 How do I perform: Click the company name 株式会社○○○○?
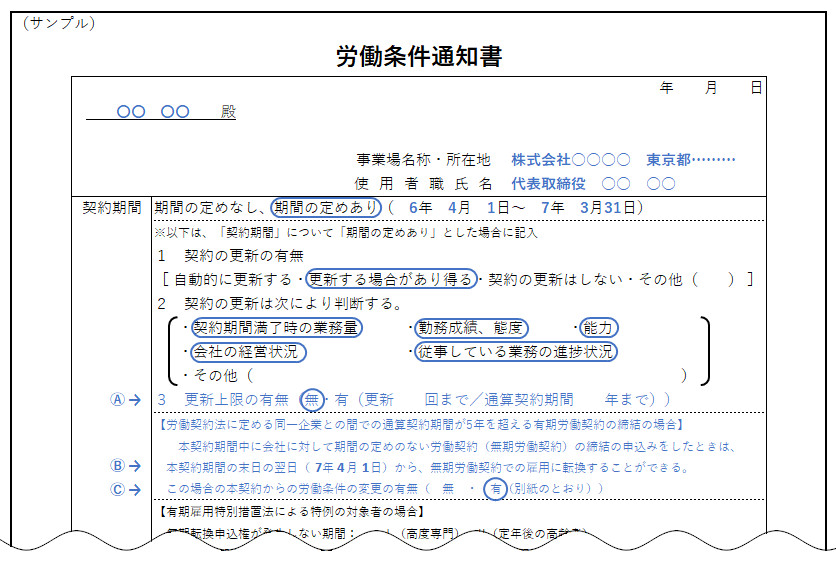[571, 160]
